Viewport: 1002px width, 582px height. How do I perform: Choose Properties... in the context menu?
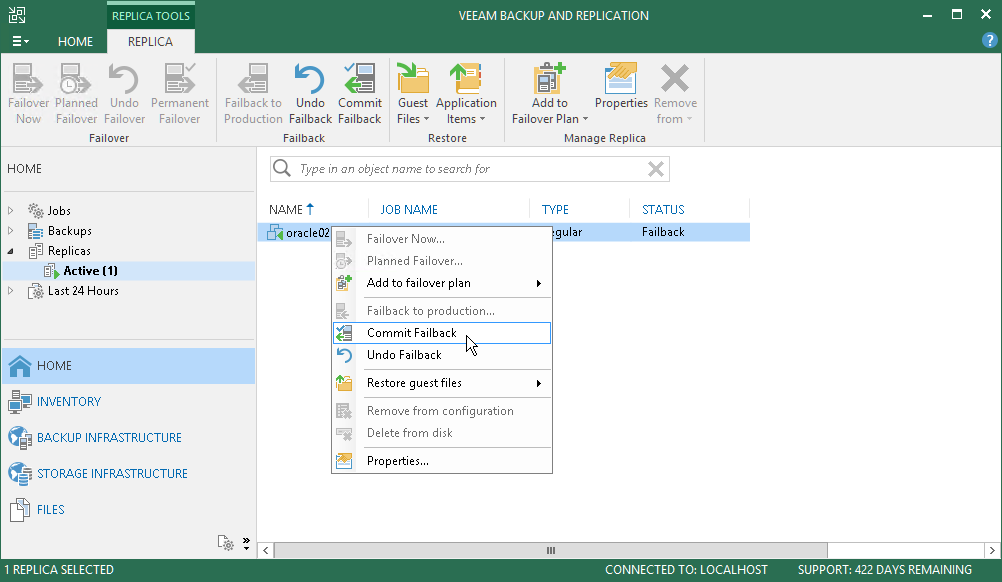pos(442,461)
